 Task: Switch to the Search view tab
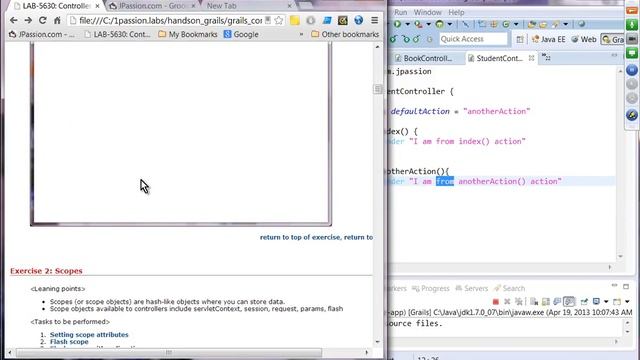(x=509, y=288)
